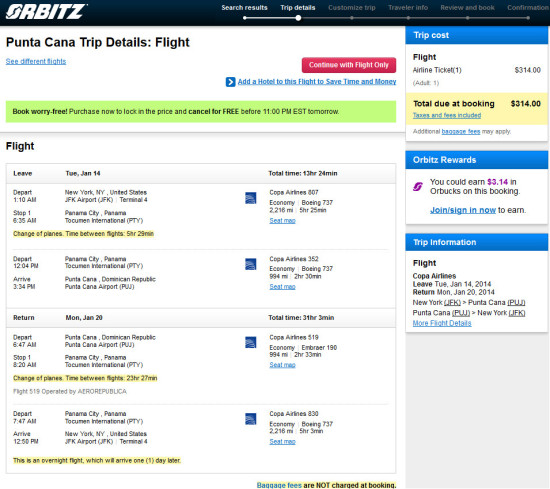
Task: View Seat map for Copa Airlines 807
Action: click(282, 221)
